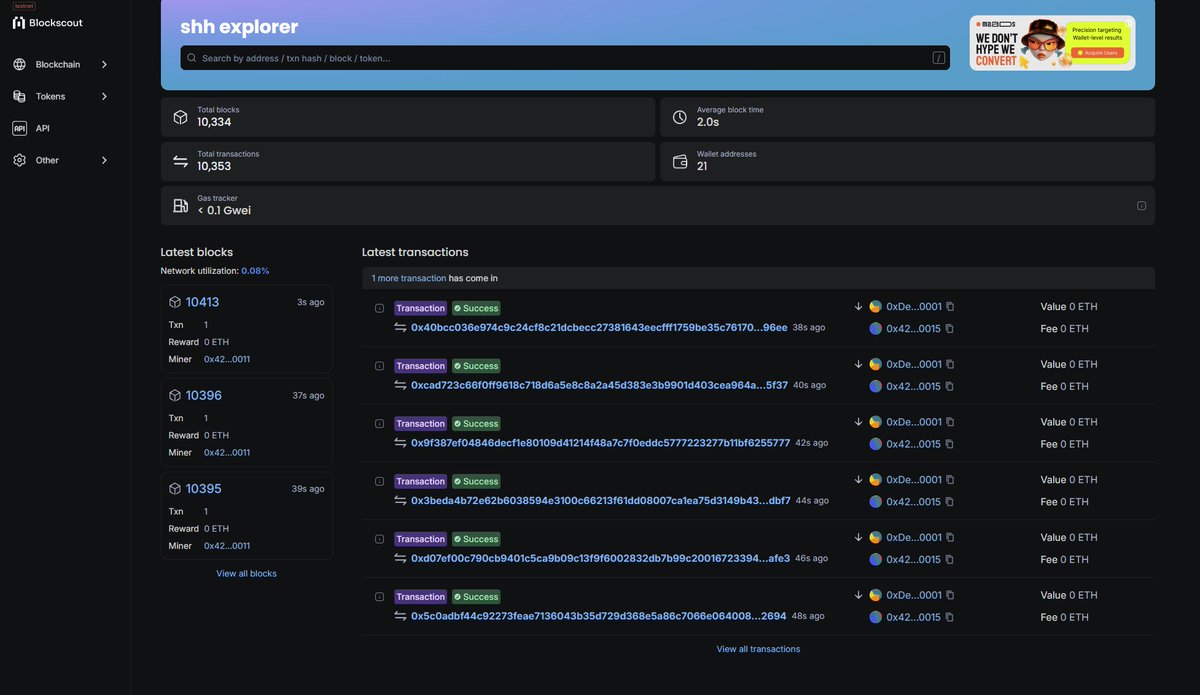Image resolution: width=1200 pixels, height=695 pixels.
Task: Click the Total blocks 10,334 stat card
Action: (x=408, y=117)
